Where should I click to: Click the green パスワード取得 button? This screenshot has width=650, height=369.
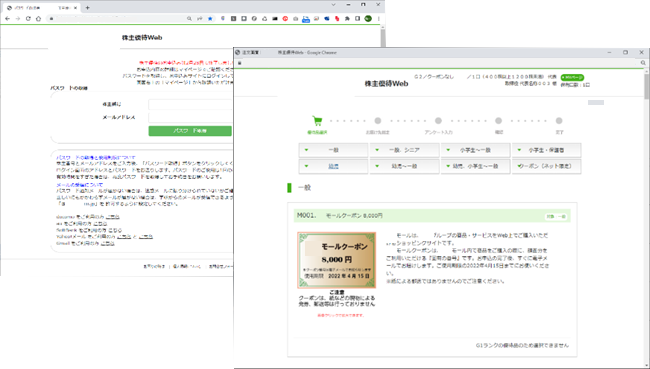tap(190, 131)
